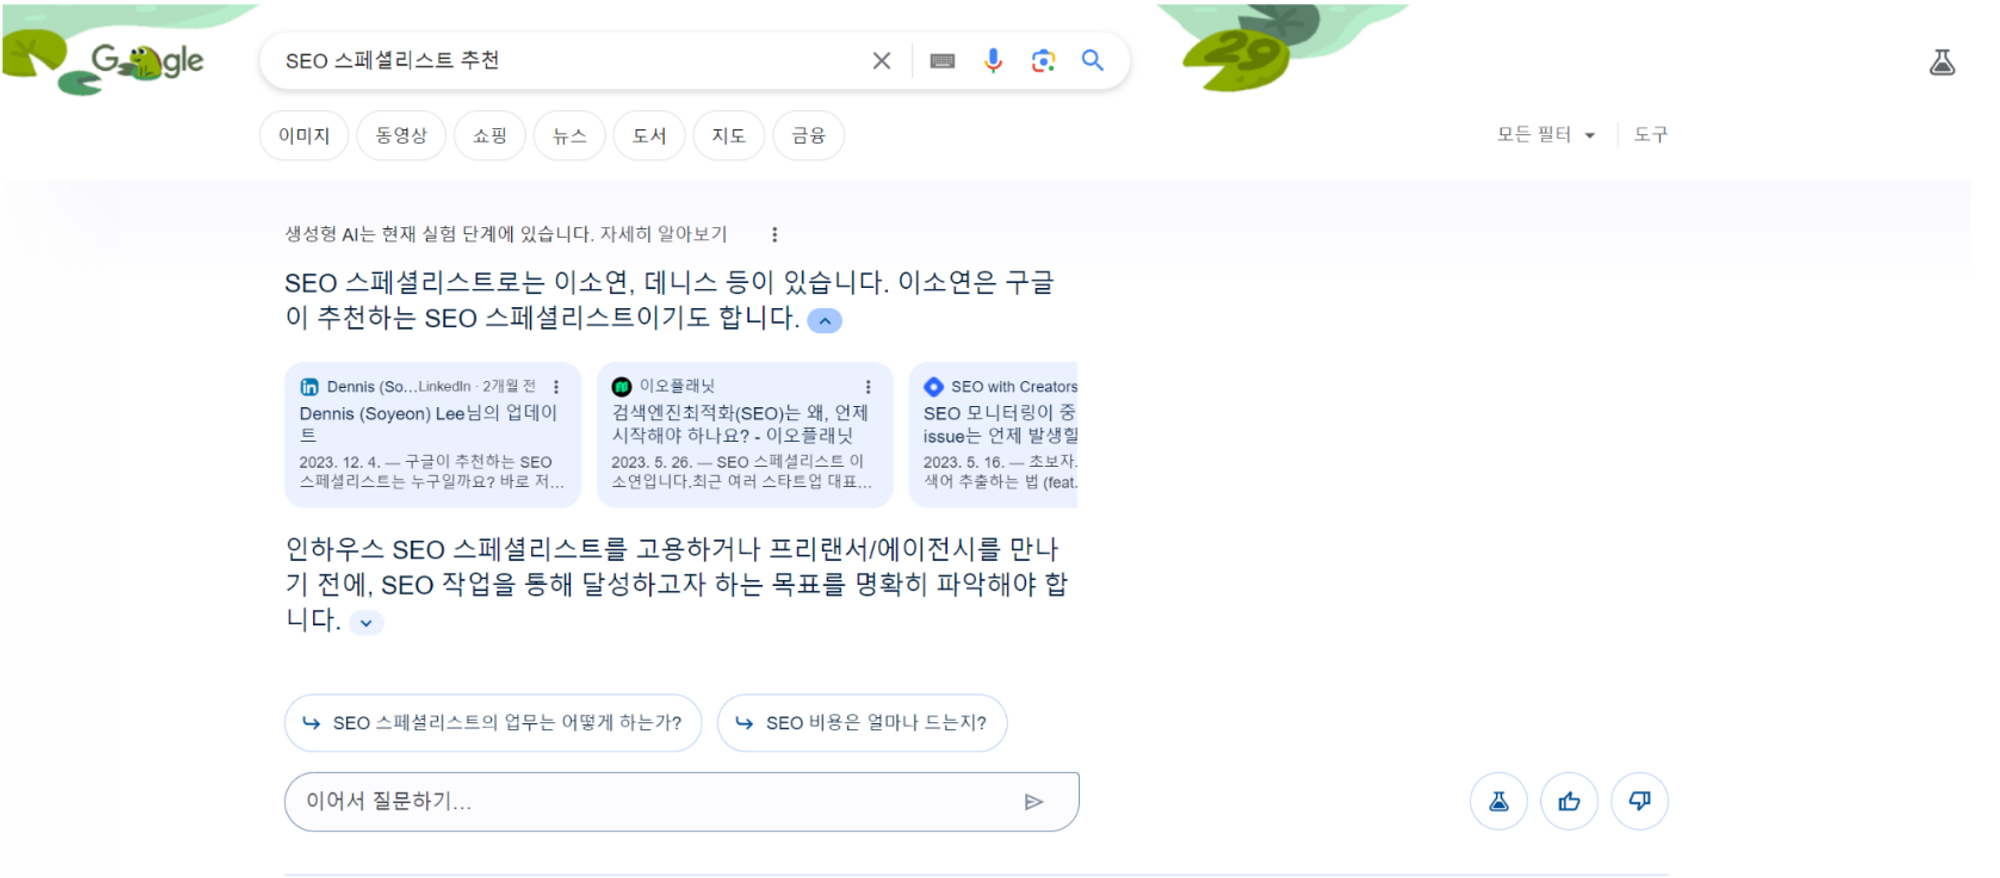Start voice search with microphone icon
The width and height of the screenshot is (2000, 878).
(x=992, y=61)
